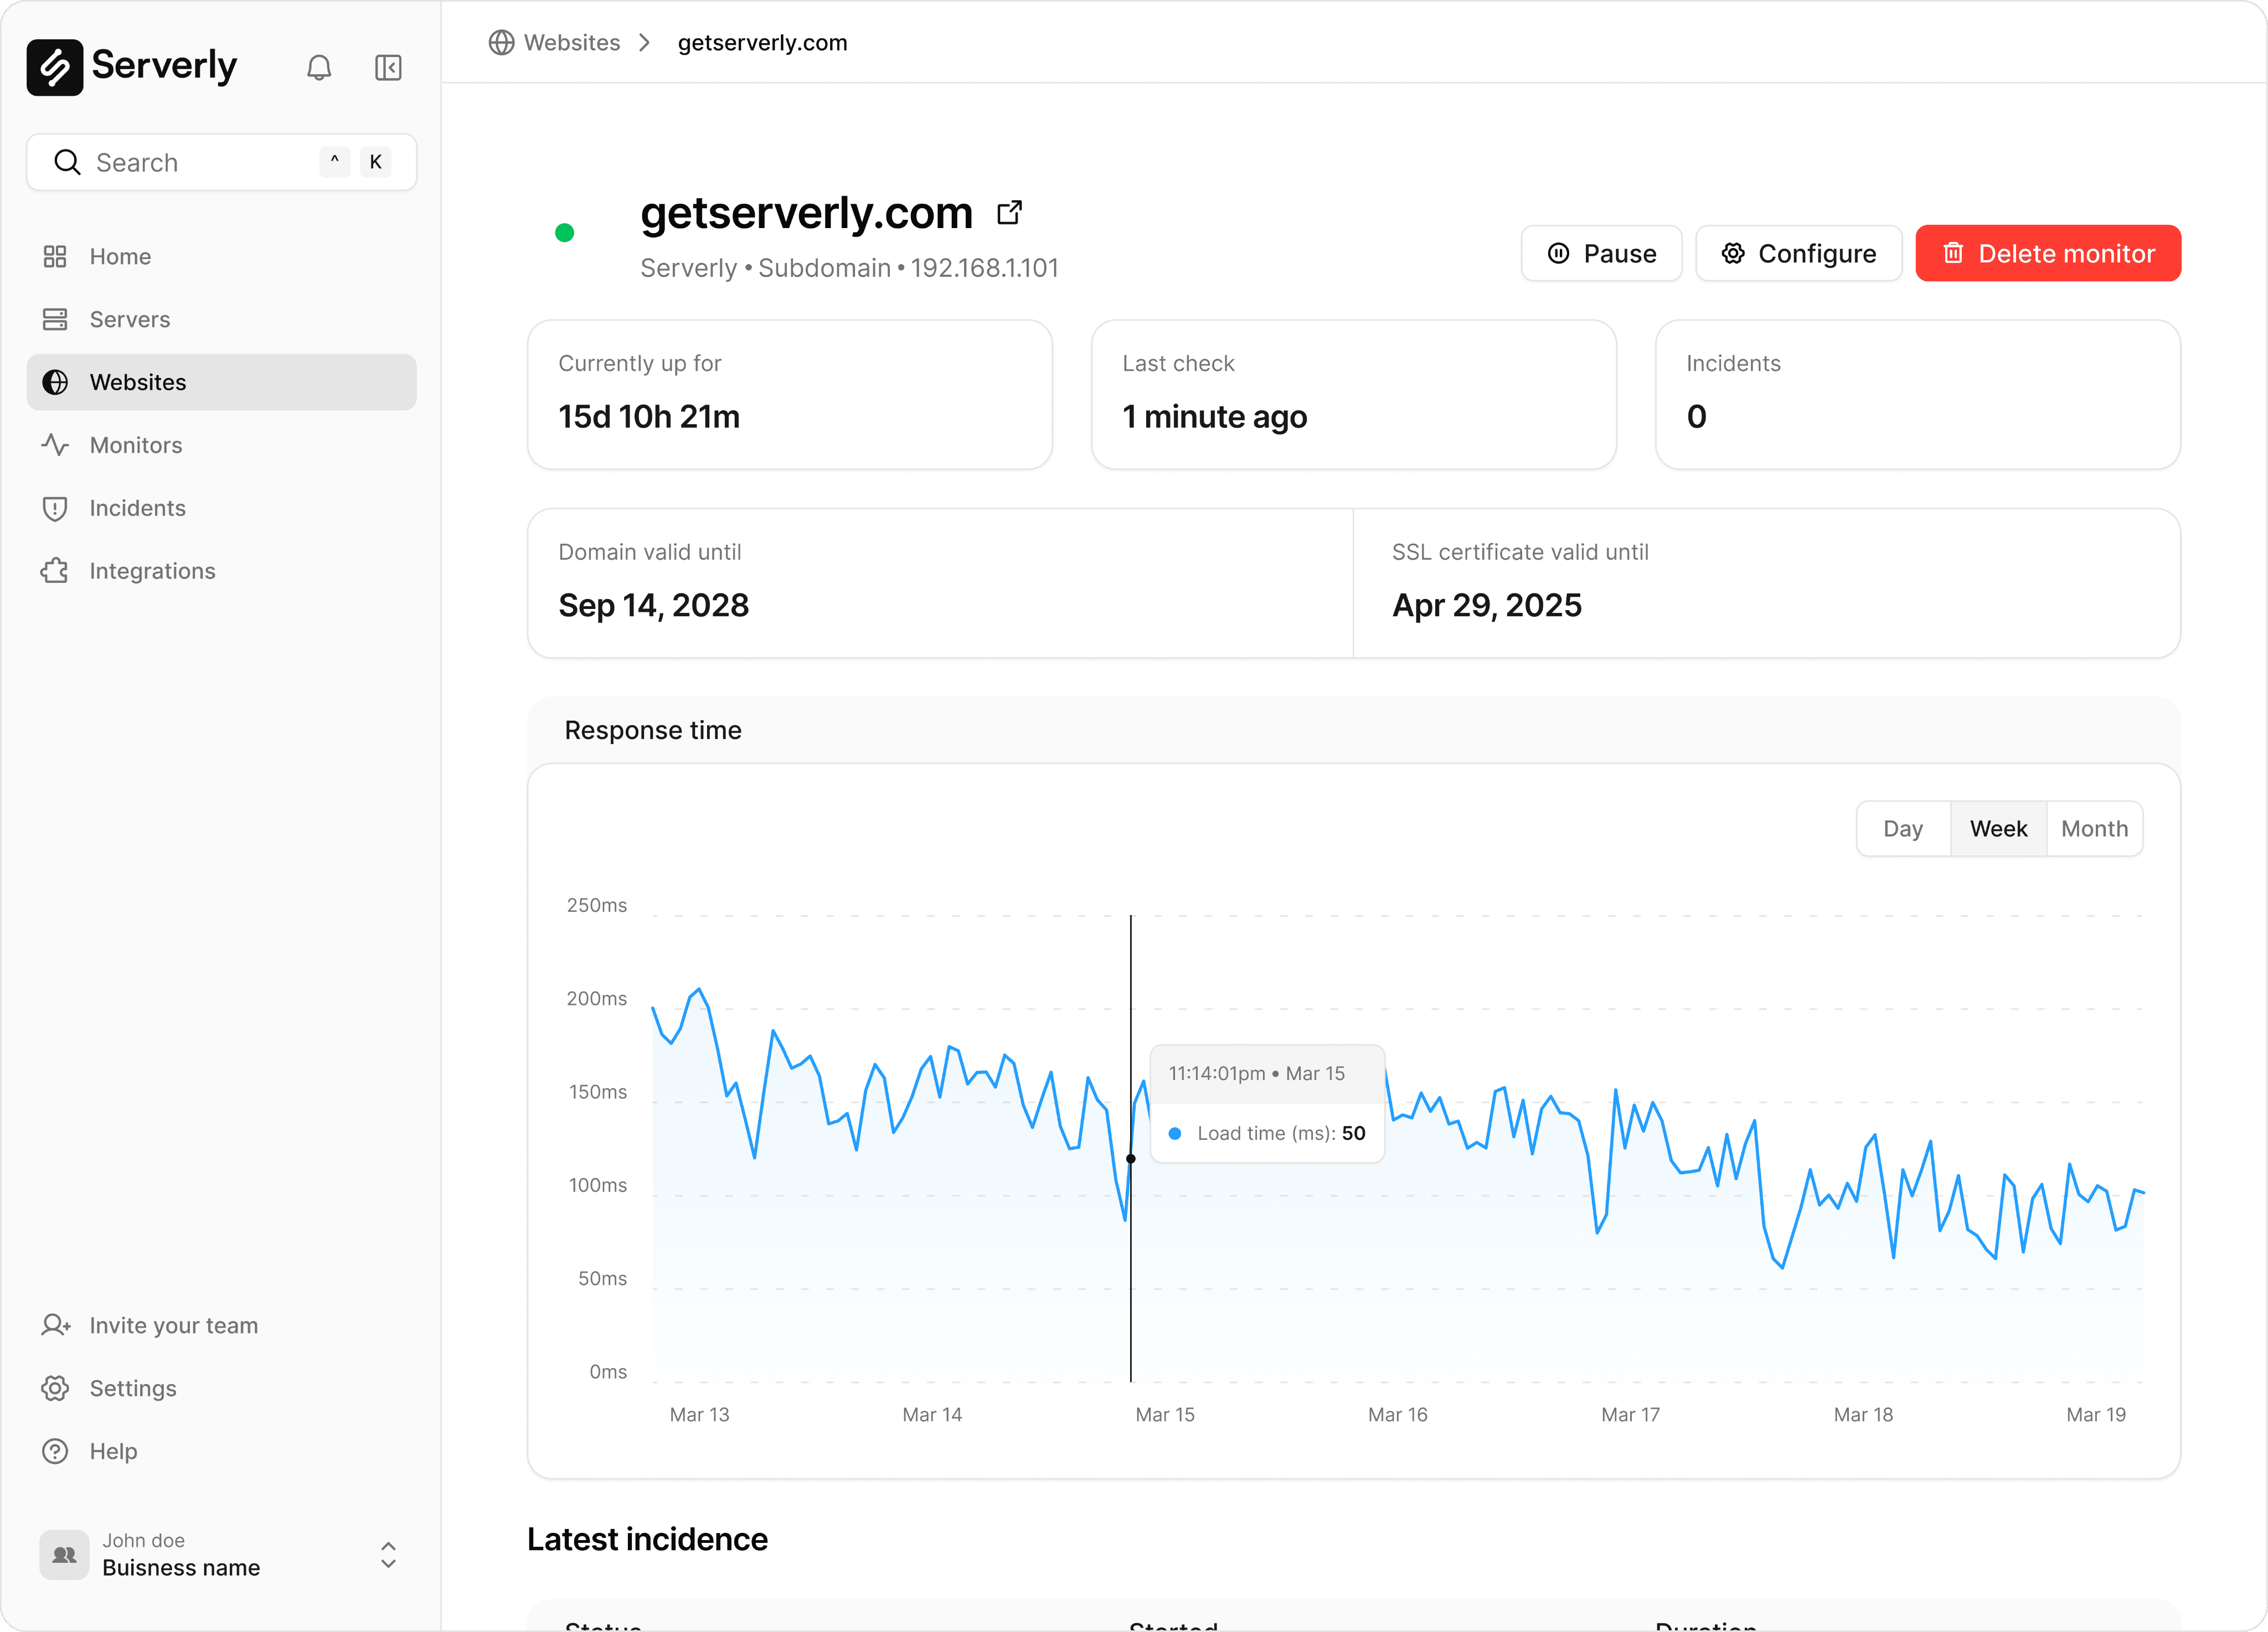Collapse the sidebar panel icon
Screen dimensions: 2268x1632
pos(388,67)
